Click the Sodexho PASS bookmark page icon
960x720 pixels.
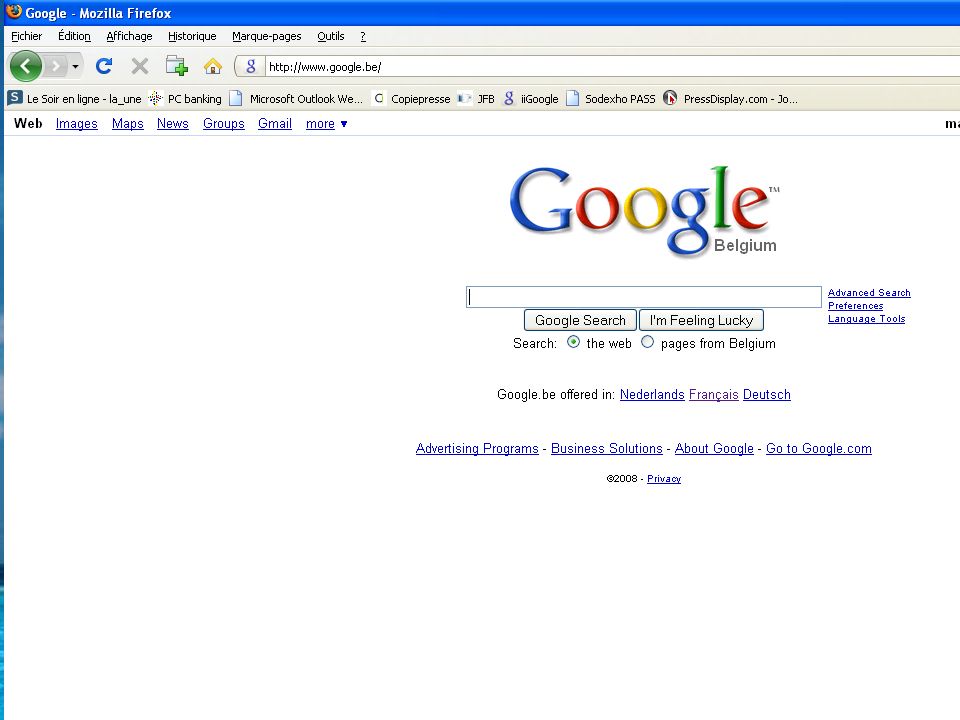(x=572, y=98)
